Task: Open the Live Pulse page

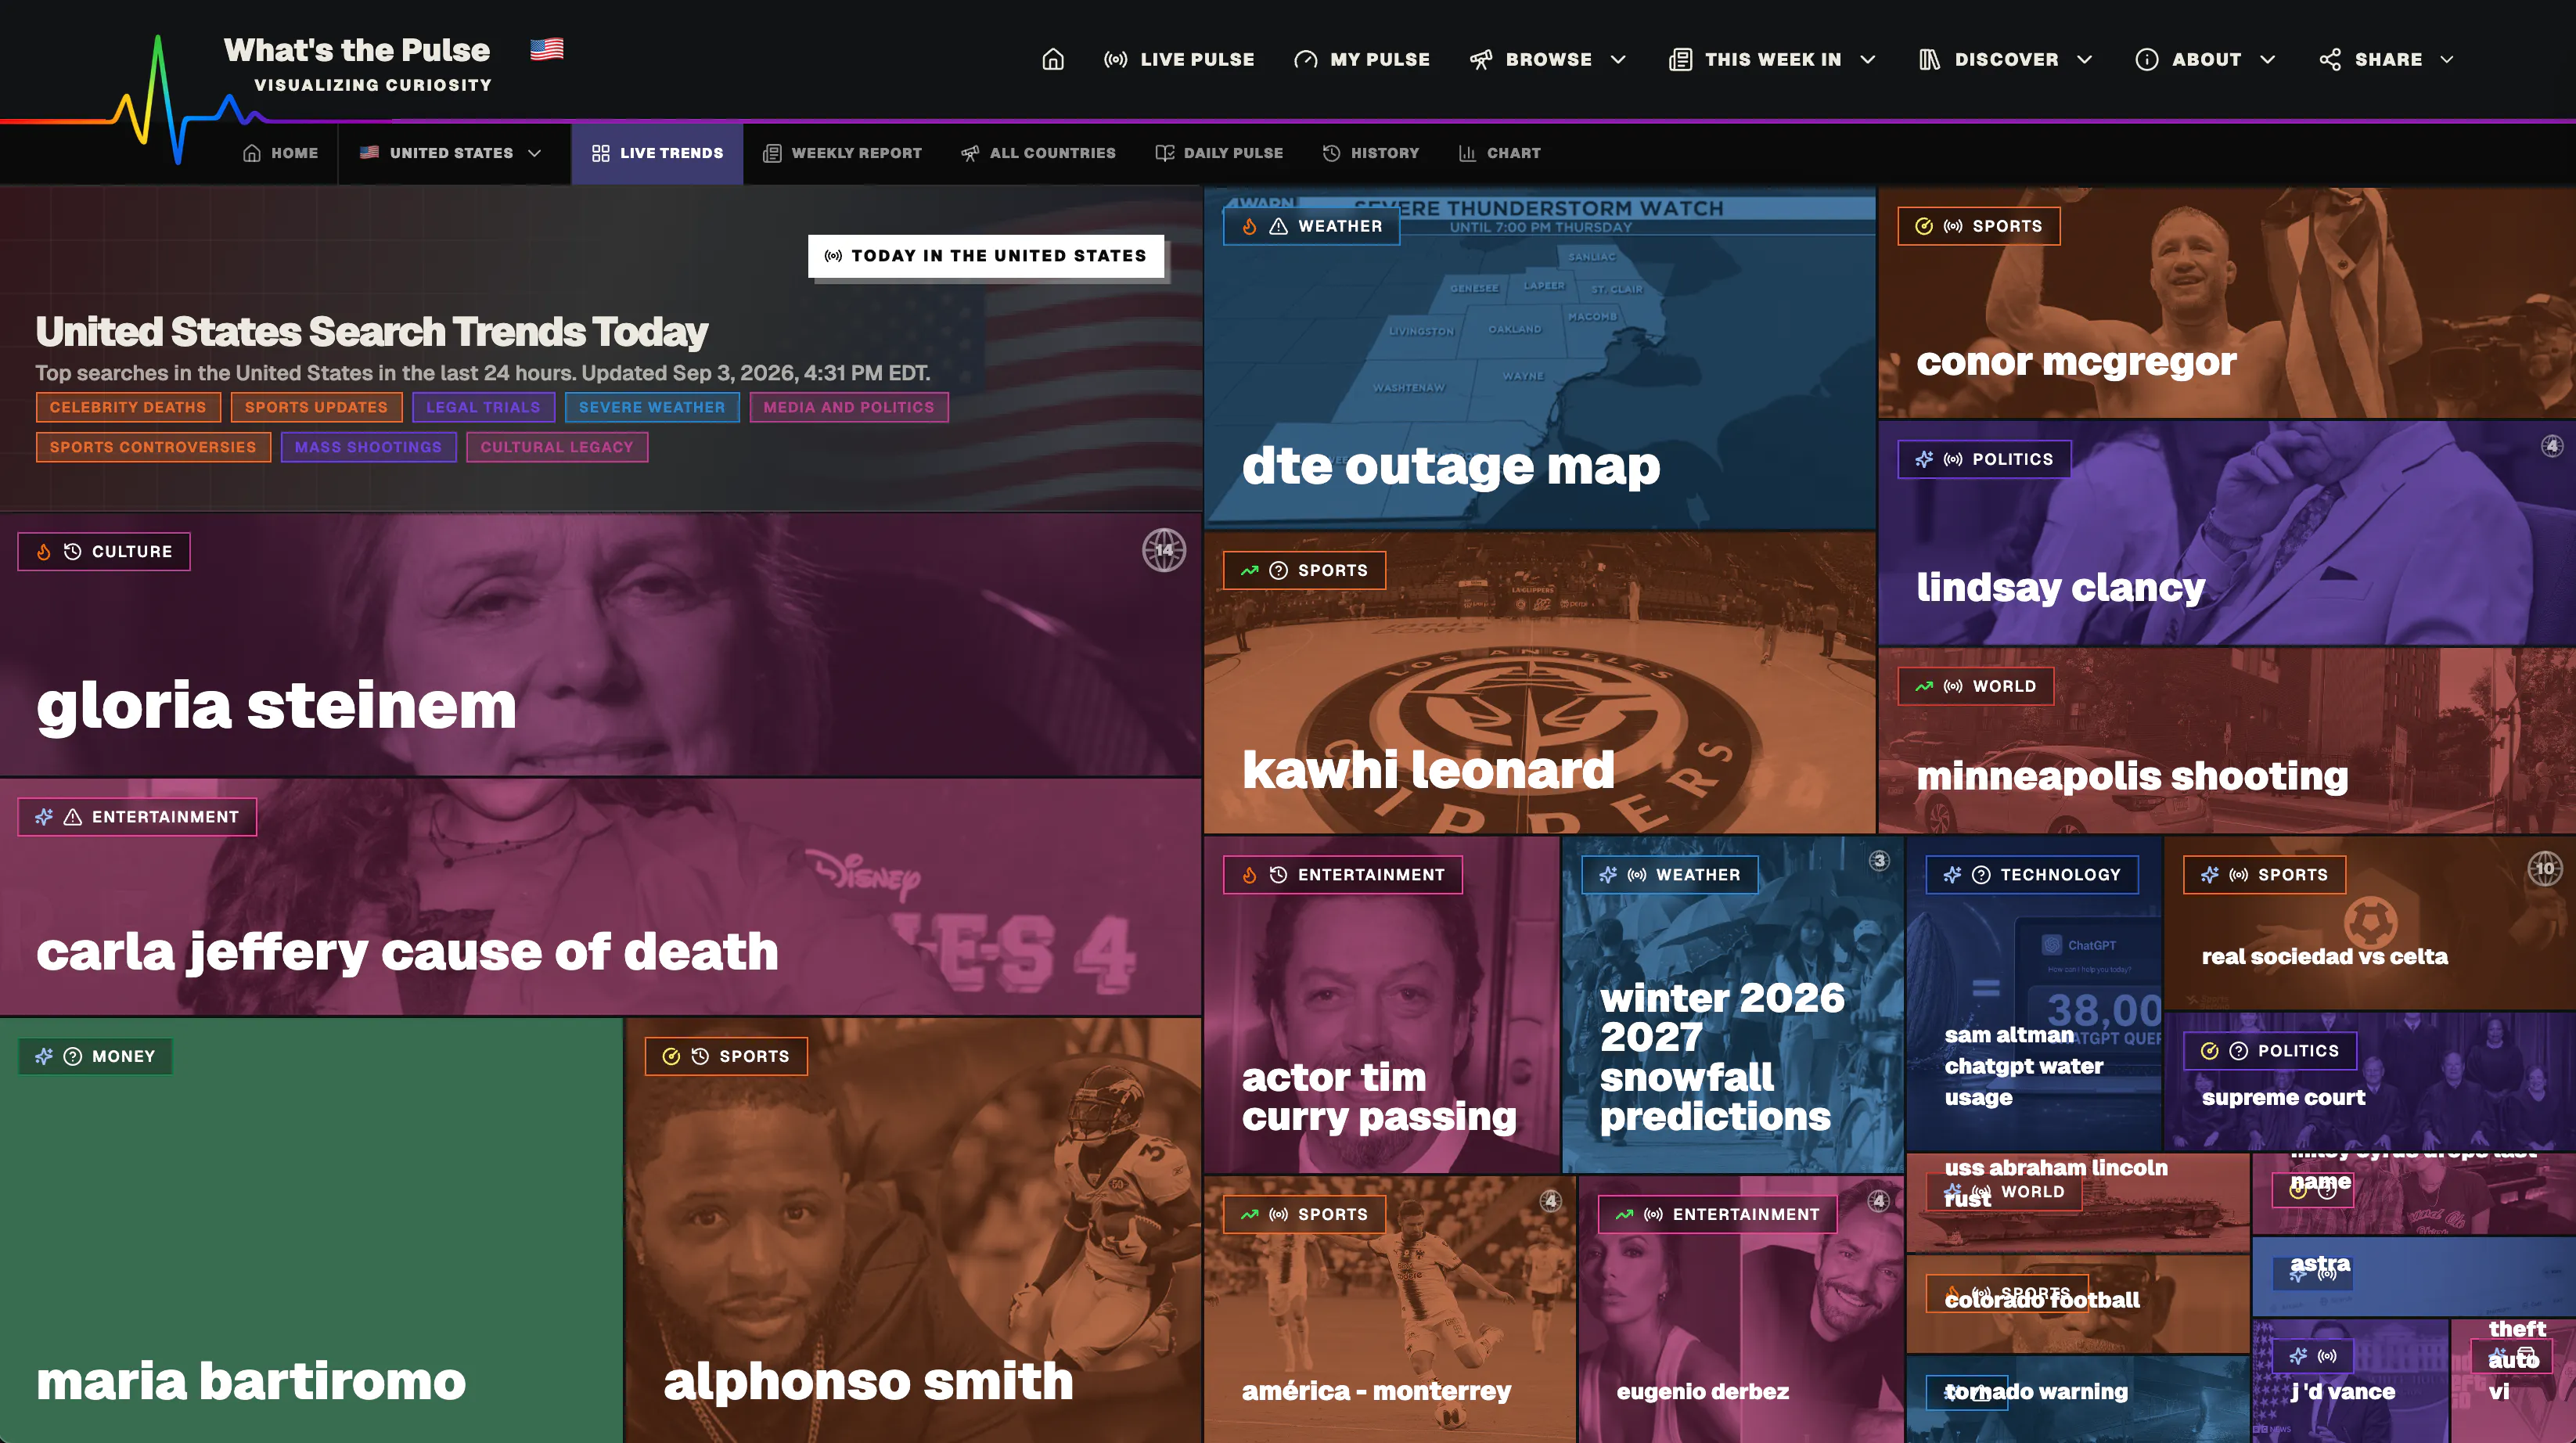Action: coord(1179,59)
